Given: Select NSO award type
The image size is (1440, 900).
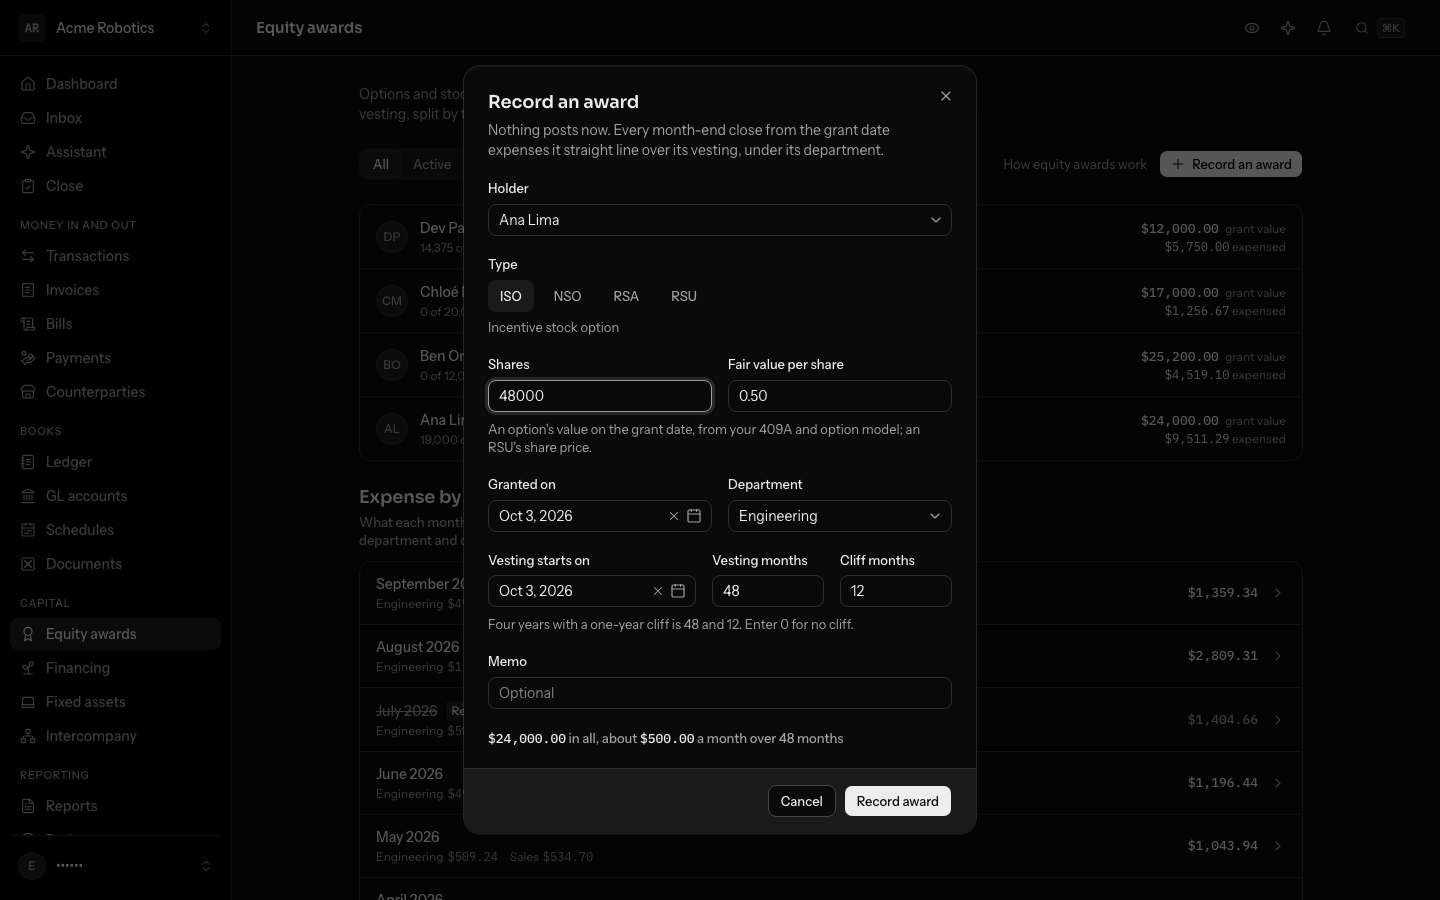Looking at the screenshot, I should pos(567,296).
